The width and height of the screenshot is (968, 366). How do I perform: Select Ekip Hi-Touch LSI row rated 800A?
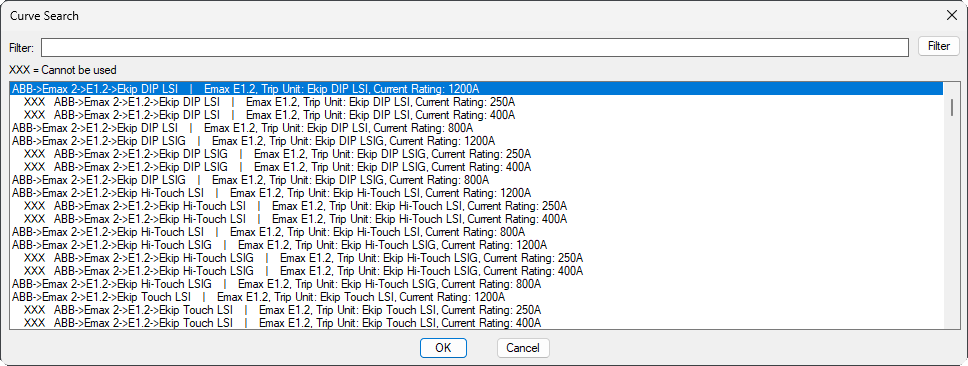477,231
